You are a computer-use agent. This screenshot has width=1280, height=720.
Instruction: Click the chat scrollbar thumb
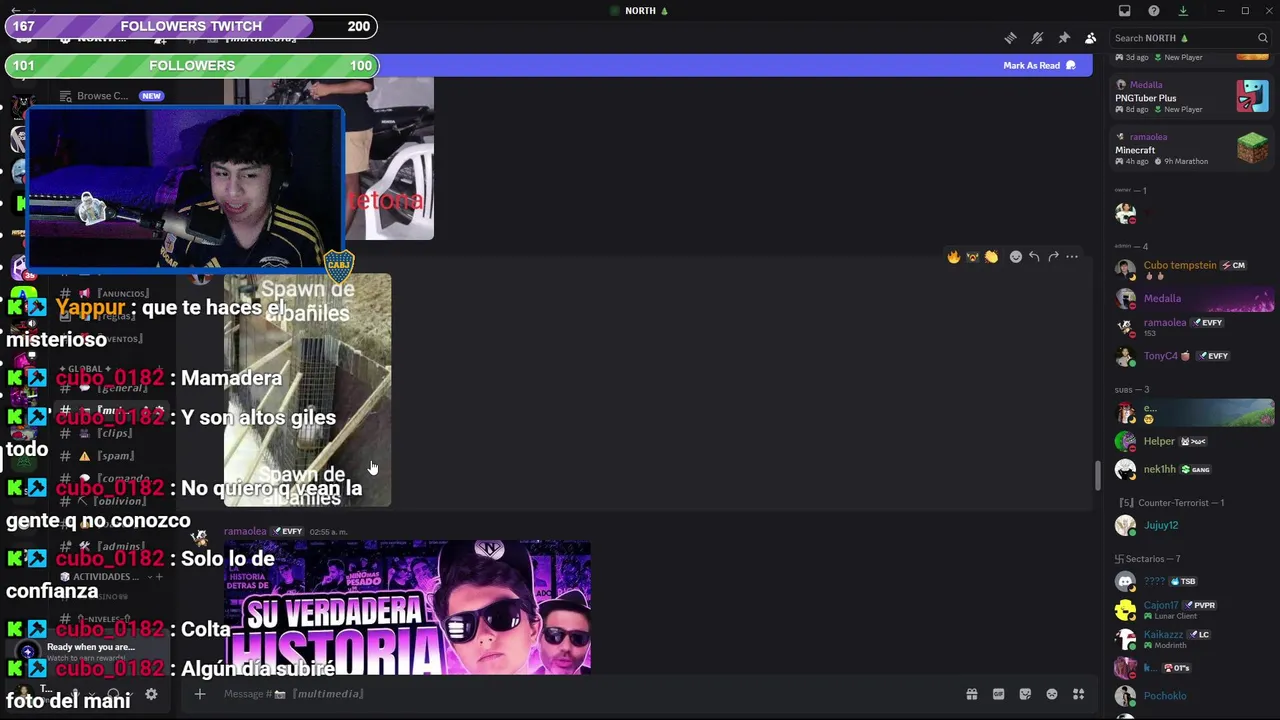tap(1097, 476)
